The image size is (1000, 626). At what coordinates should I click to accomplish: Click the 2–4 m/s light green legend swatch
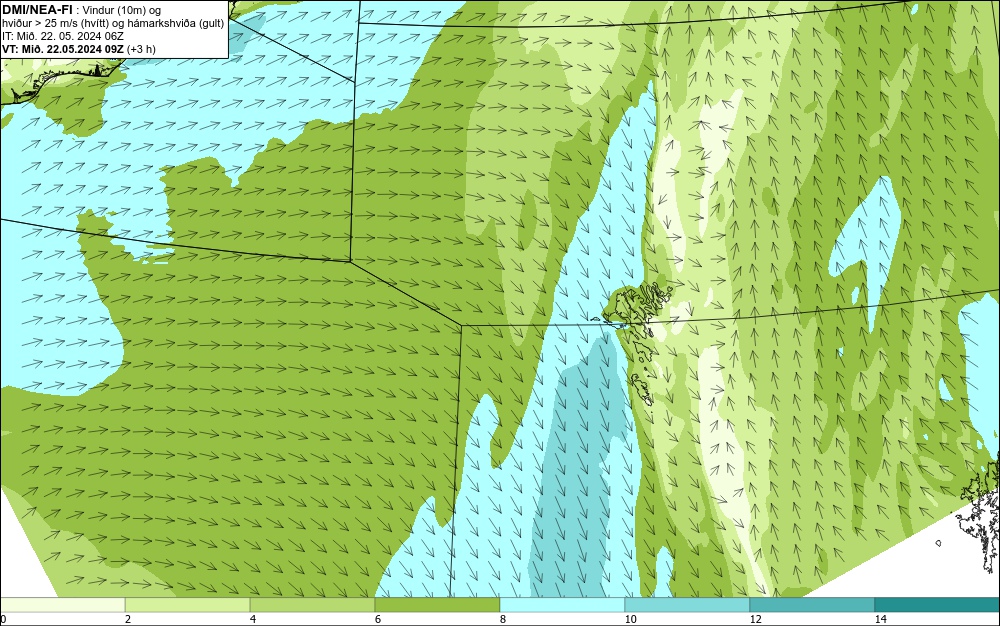pos(188,605)
